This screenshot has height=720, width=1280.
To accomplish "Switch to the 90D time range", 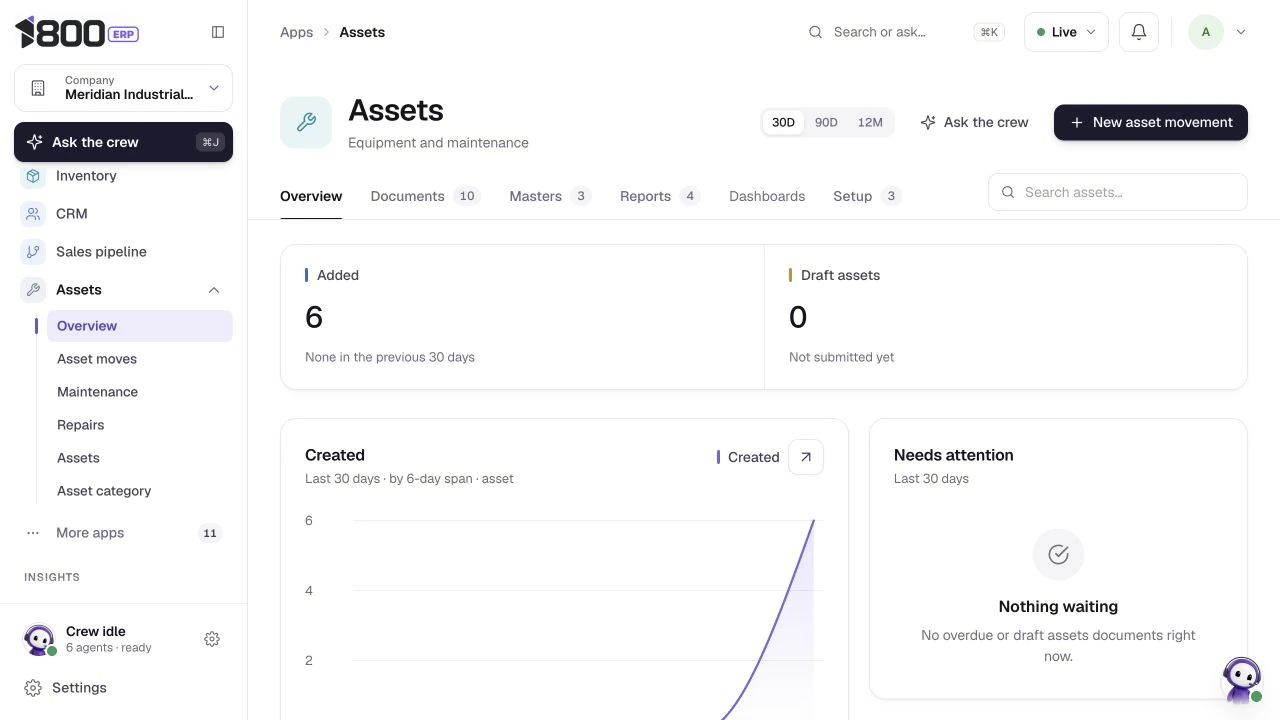I will [826, 122].
